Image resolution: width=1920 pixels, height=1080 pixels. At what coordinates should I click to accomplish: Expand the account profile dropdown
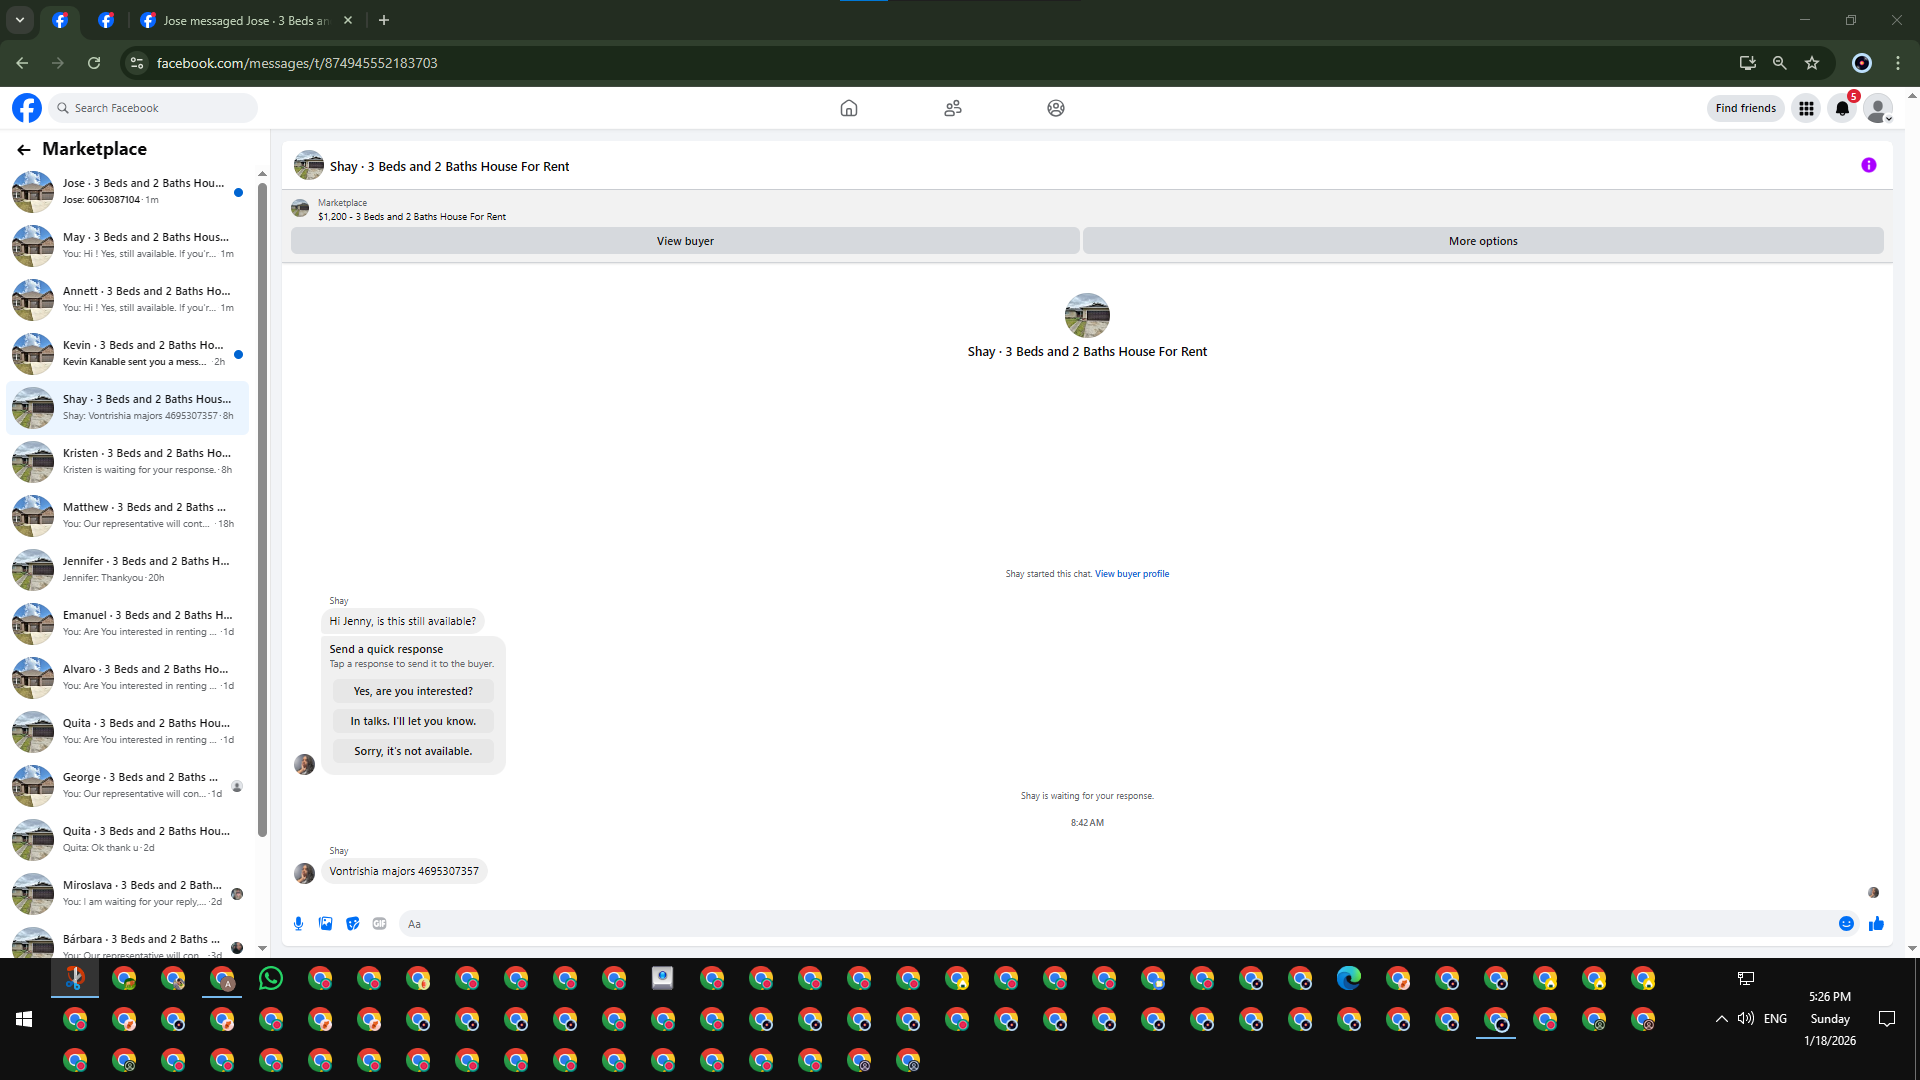pyautogui.click(x=1878, y=109)
